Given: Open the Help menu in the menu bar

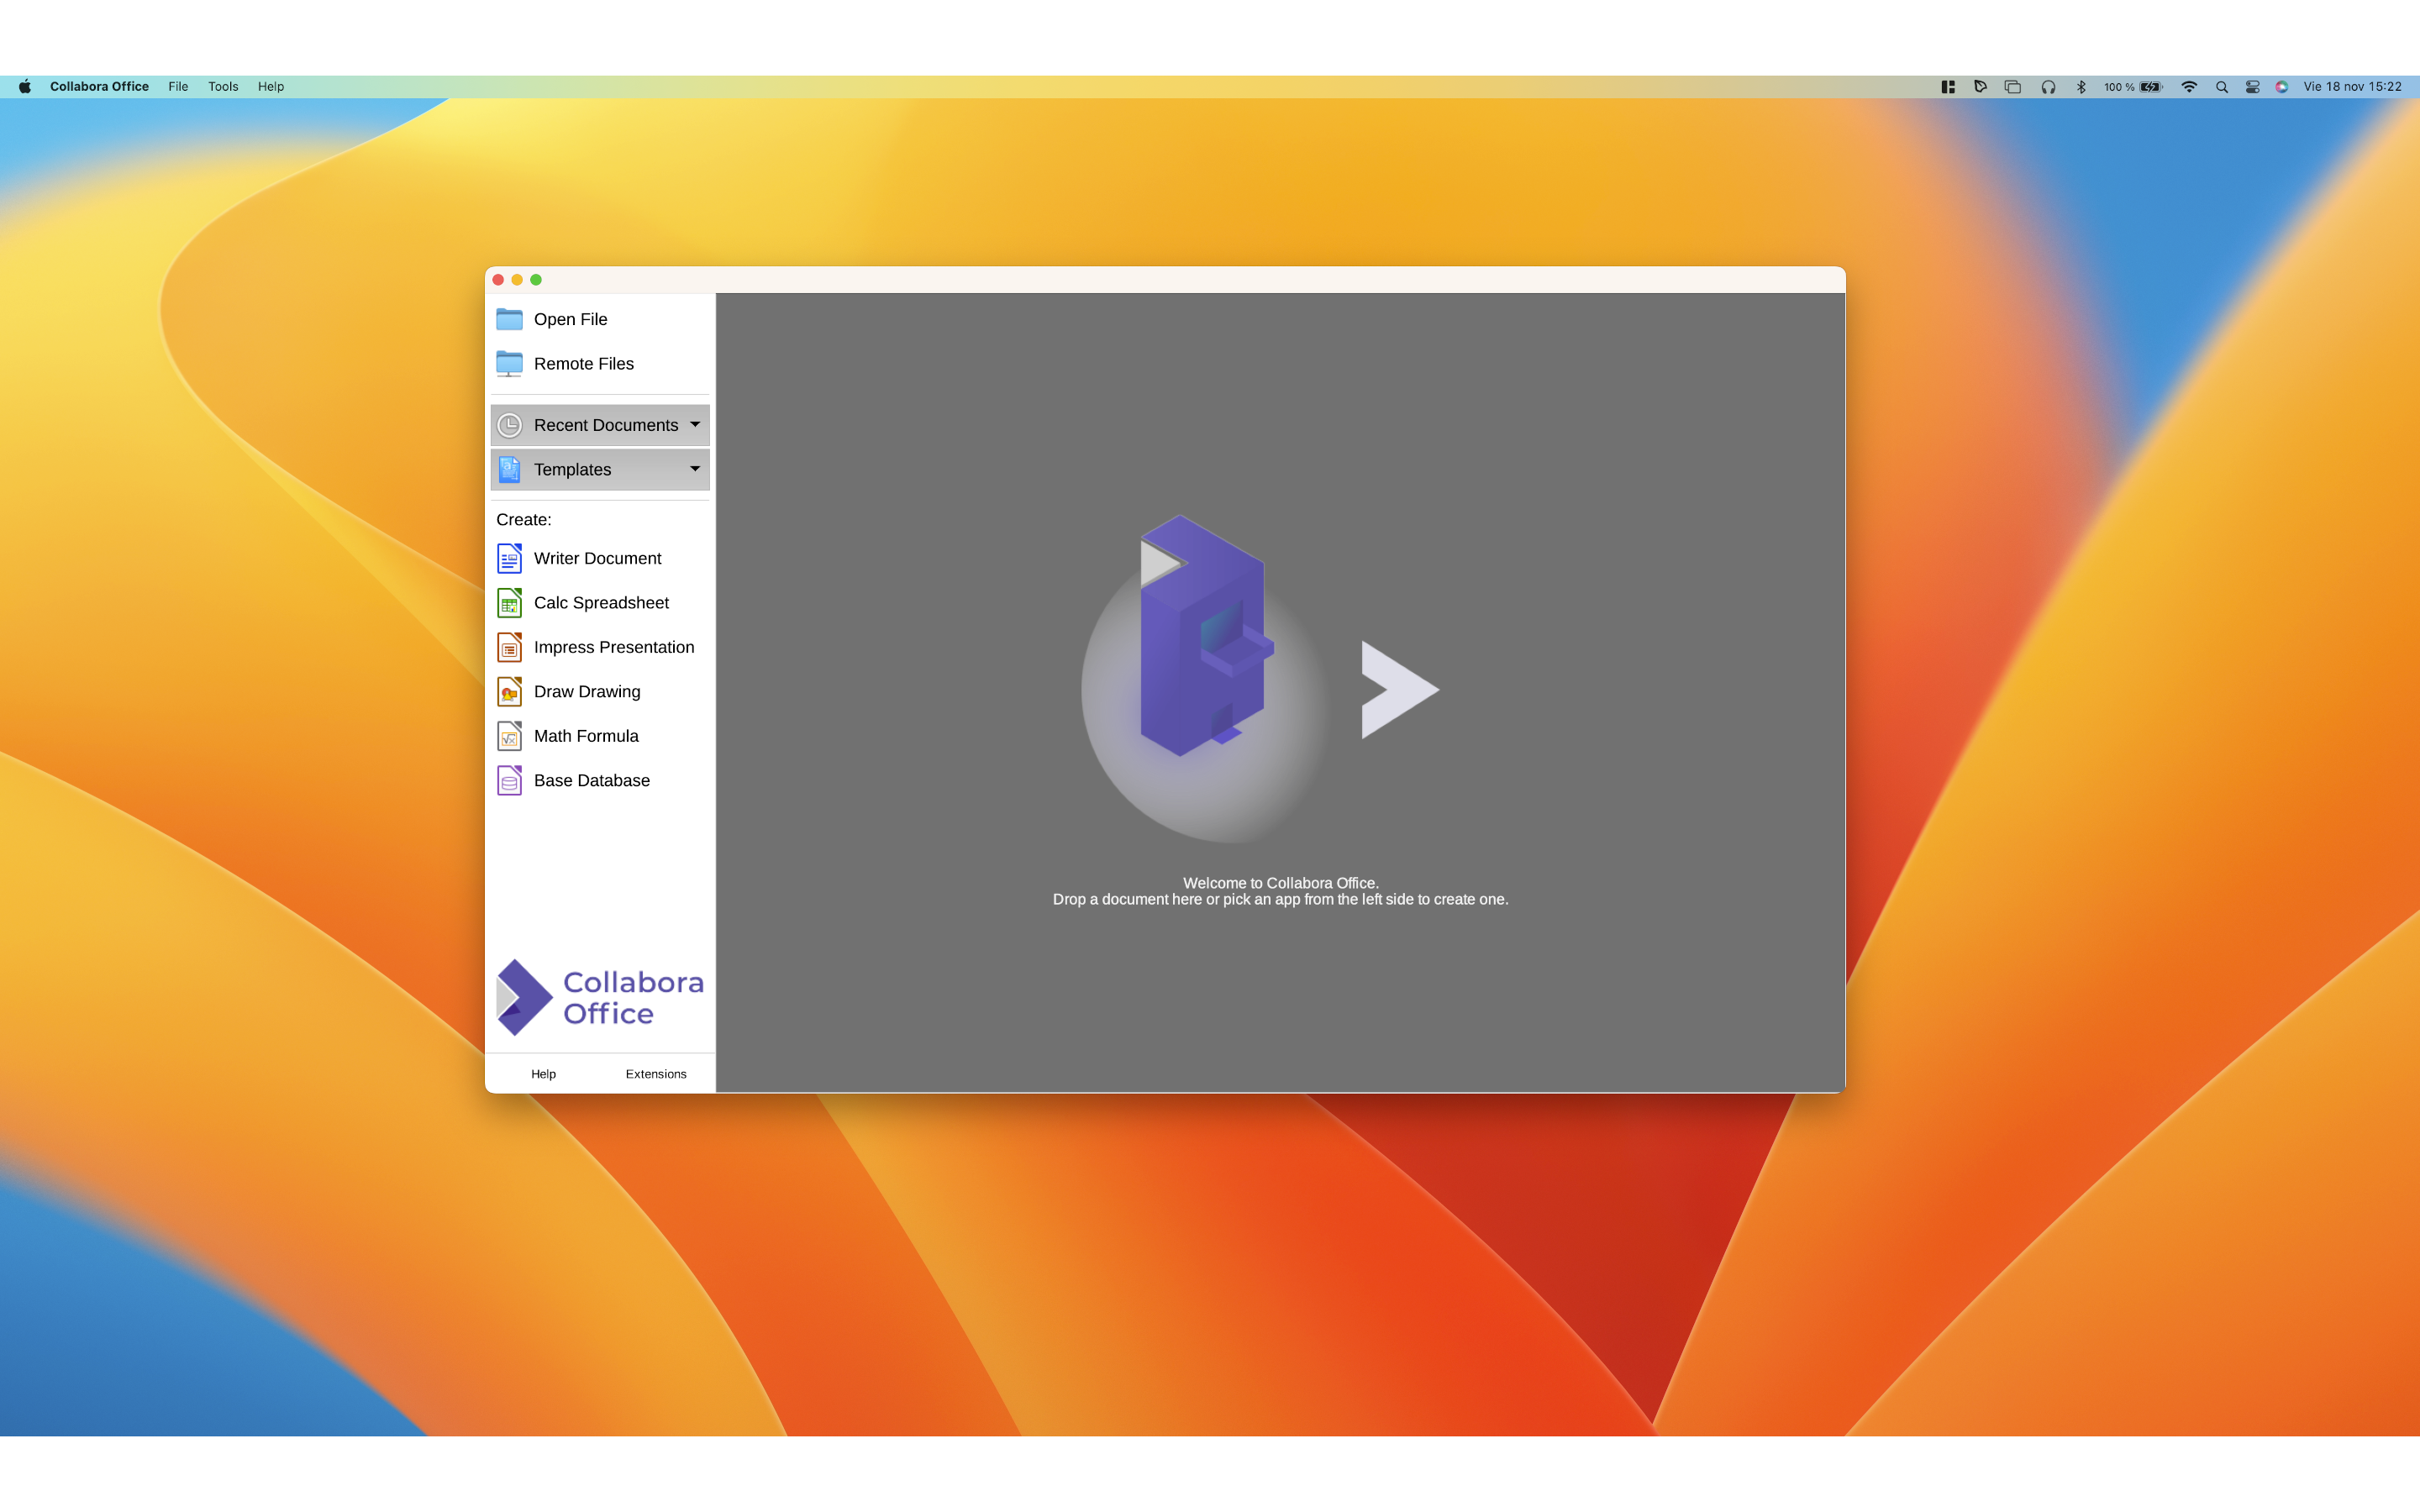Looking at the screenshot, I should point(270,87).
